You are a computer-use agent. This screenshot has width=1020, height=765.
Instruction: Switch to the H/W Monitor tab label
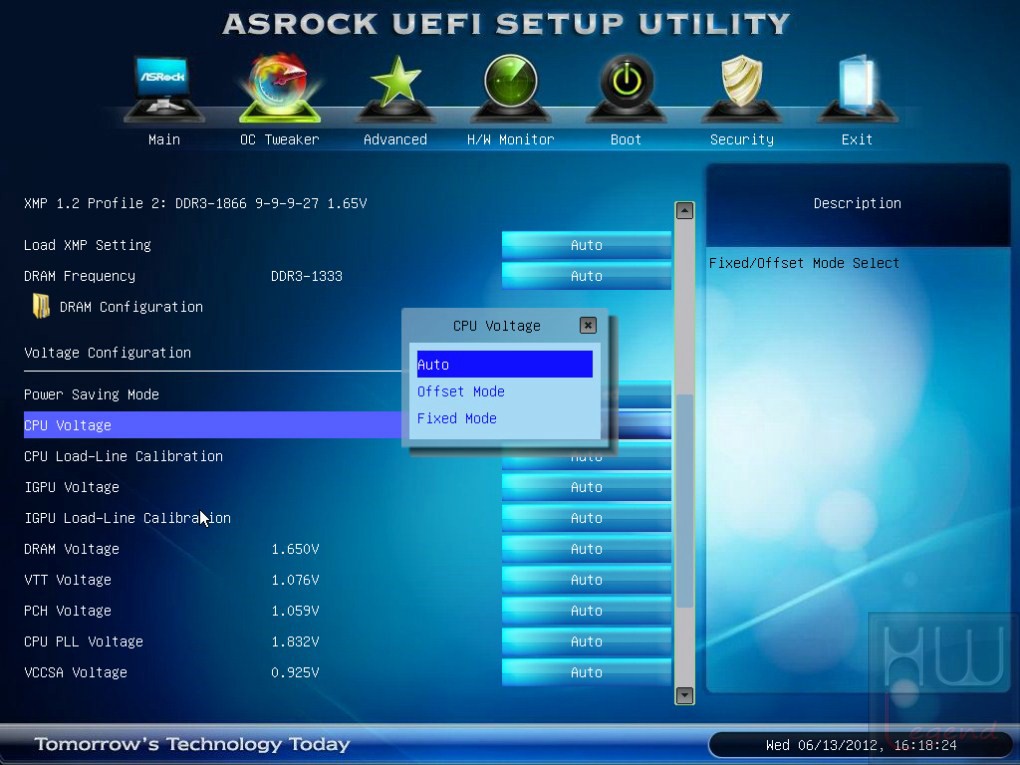511,139
